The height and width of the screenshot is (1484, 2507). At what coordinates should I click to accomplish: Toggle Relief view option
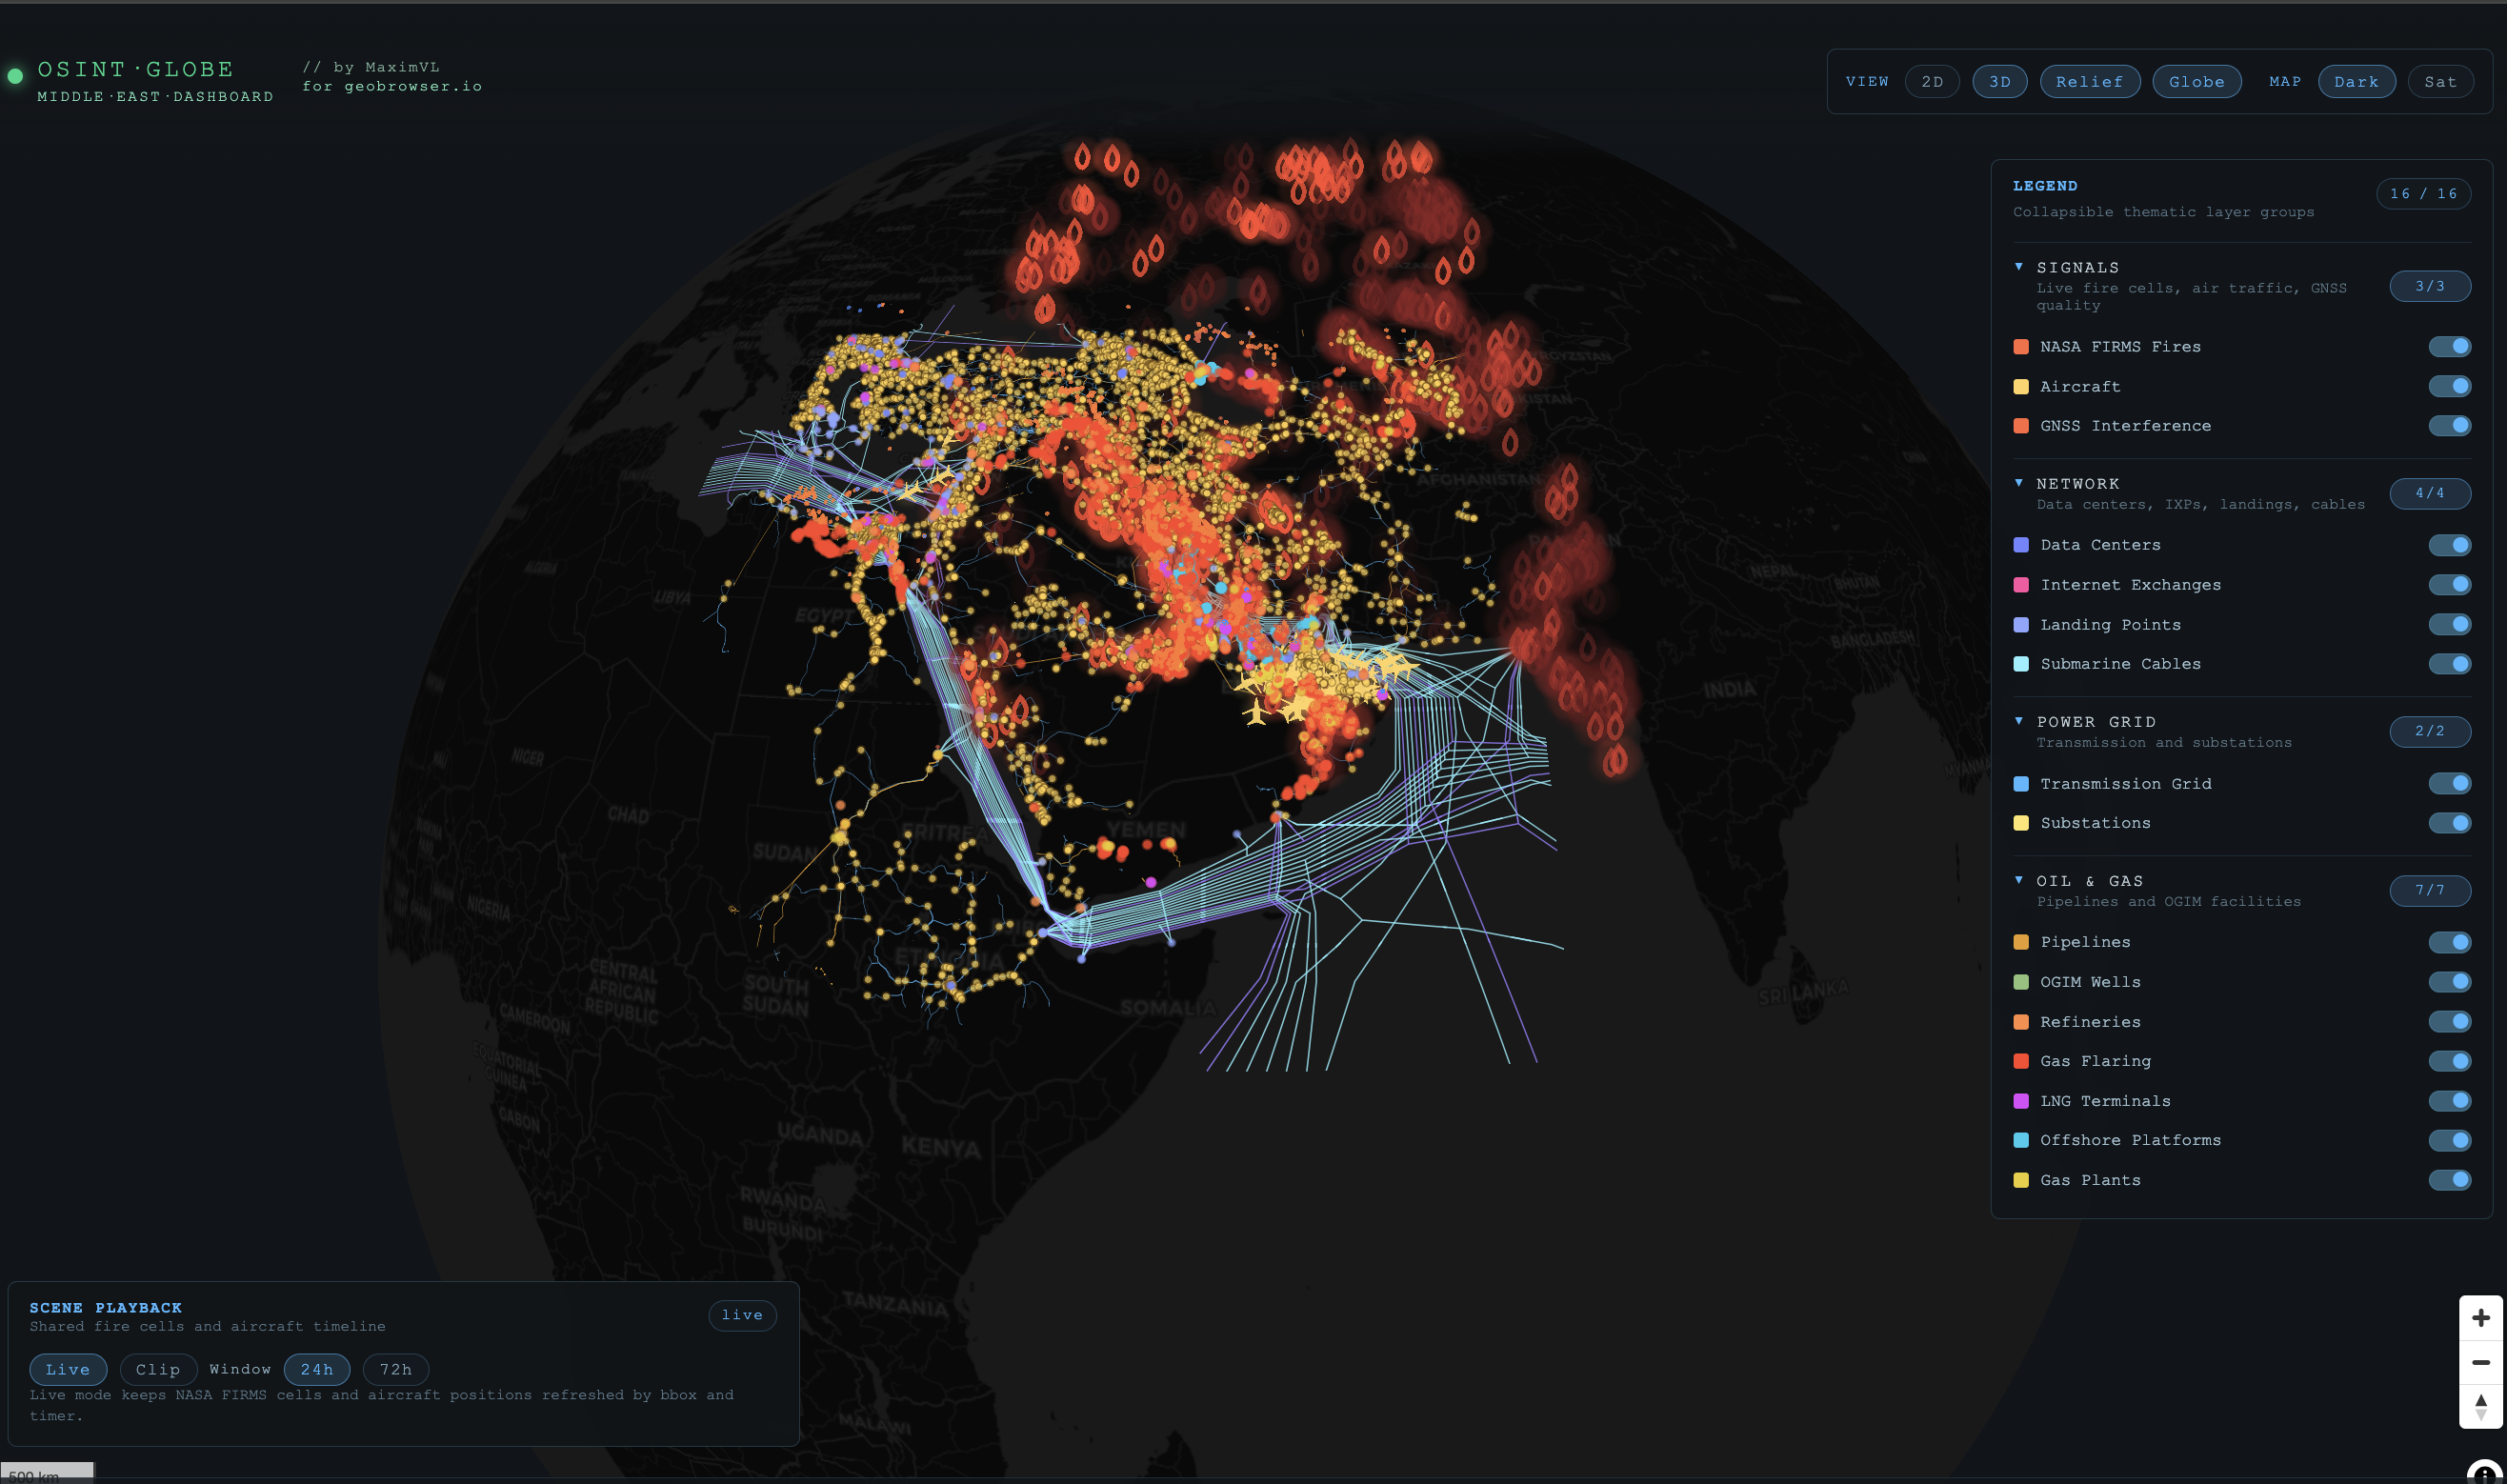coord(2089,82)
